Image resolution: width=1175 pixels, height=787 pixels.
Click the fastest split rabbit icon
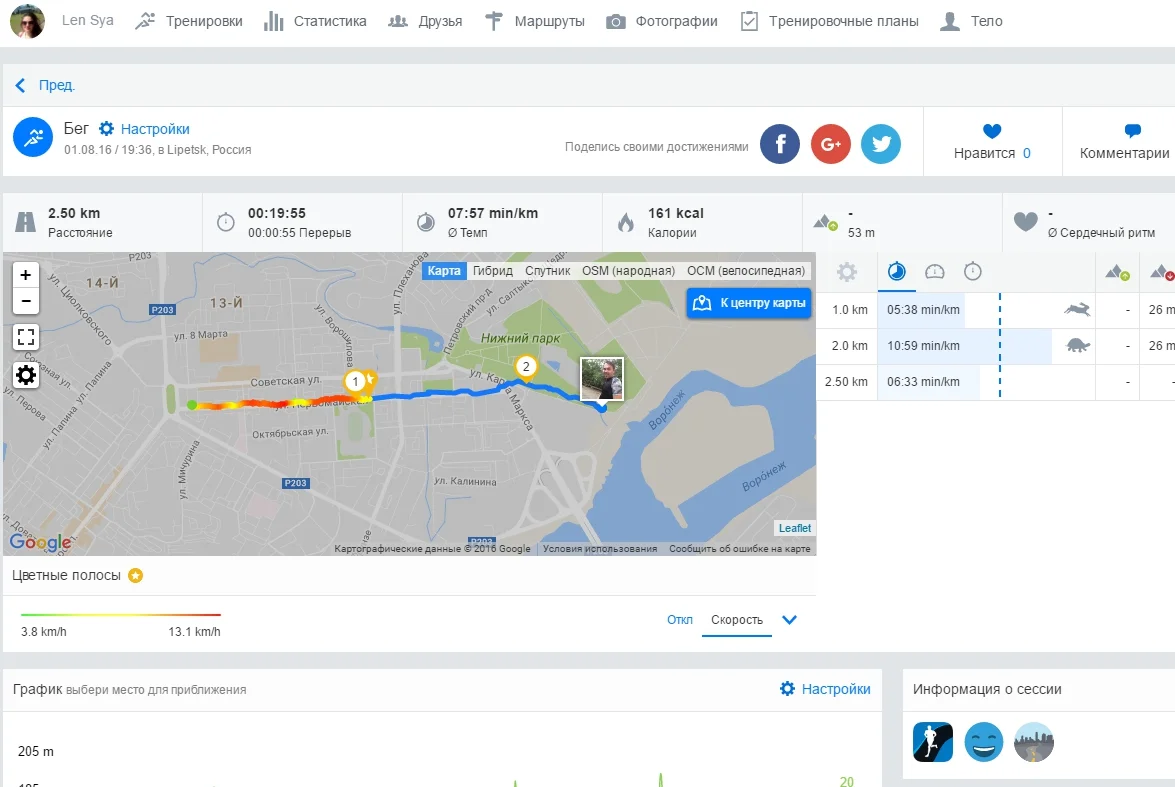1077,310
